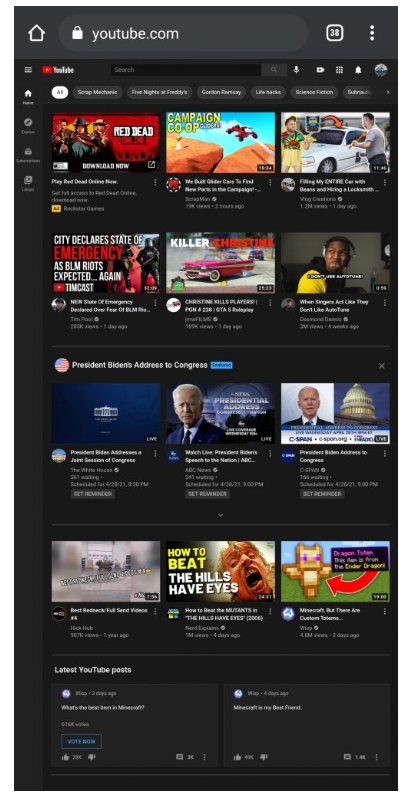Image resolution: width=411 pixels, height=809 pixels.
Task: Click the C-SPAN channel avatar
Action: click(x=288, y=456)
